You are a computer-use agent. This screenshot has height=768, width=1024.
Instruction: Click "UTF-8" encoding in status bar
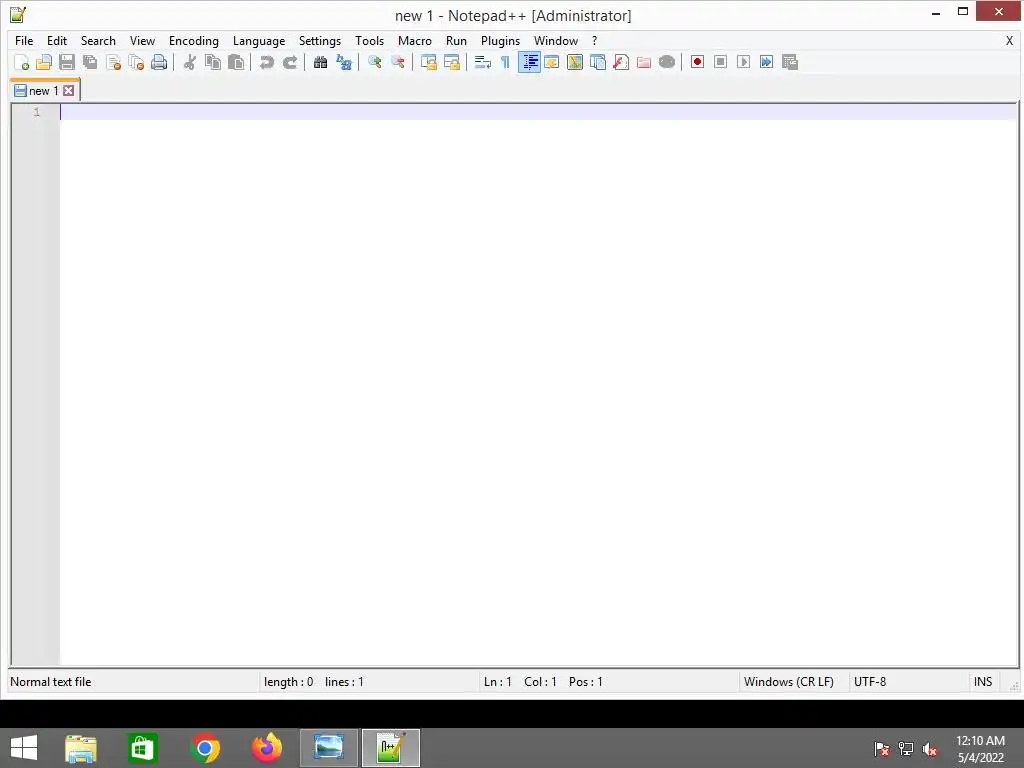870,682
